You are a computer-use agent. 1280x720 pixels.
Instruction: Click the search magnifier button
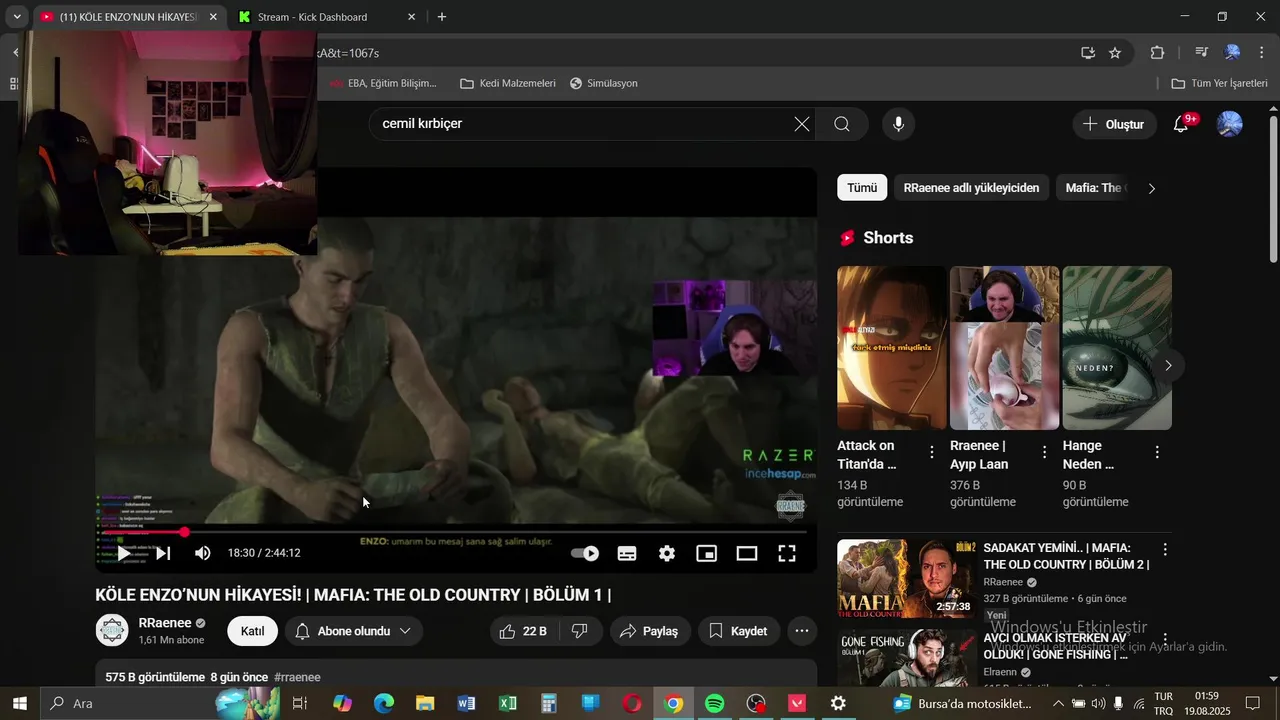click(842, 124)
